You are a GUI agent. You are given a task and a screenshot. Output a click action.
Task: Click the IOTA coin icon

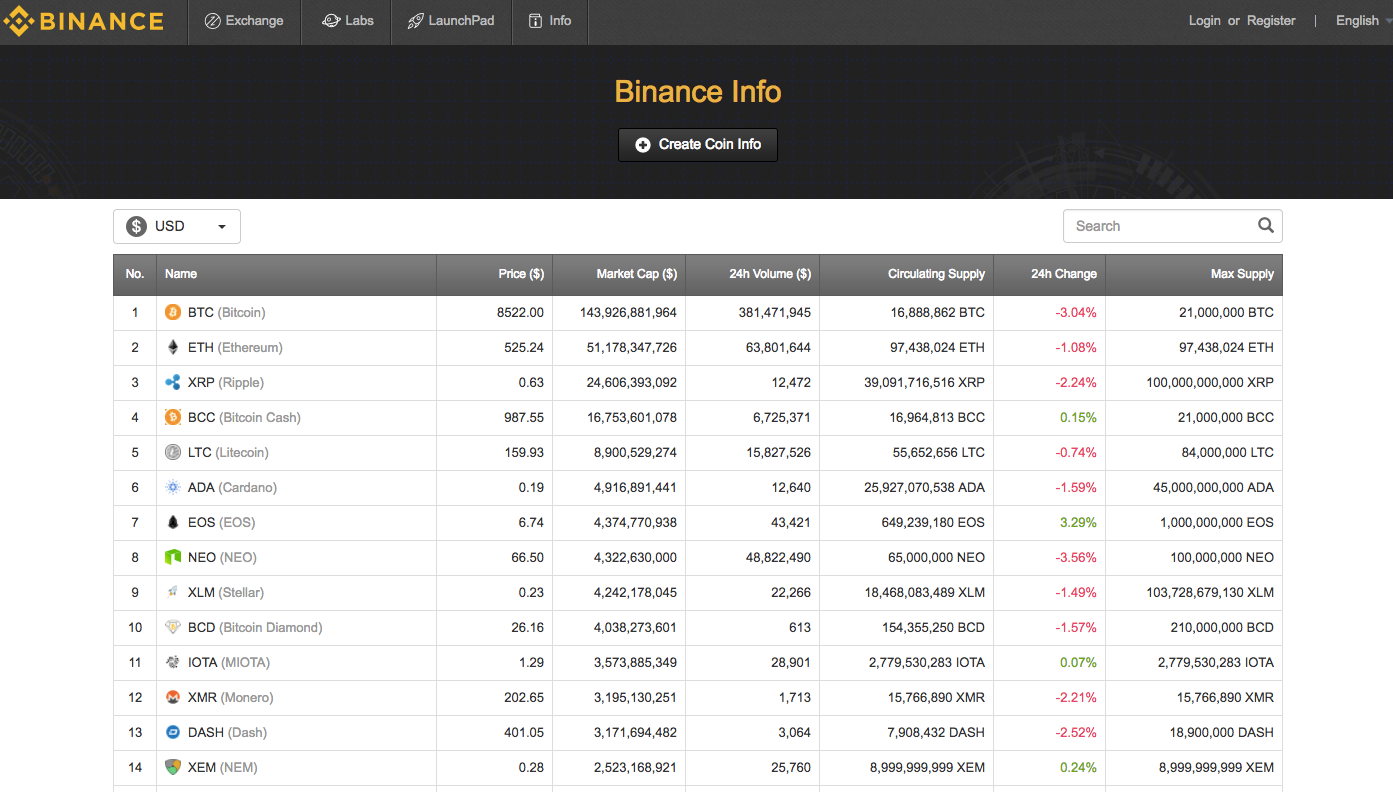pyautogui.click(x=173, y=663)
